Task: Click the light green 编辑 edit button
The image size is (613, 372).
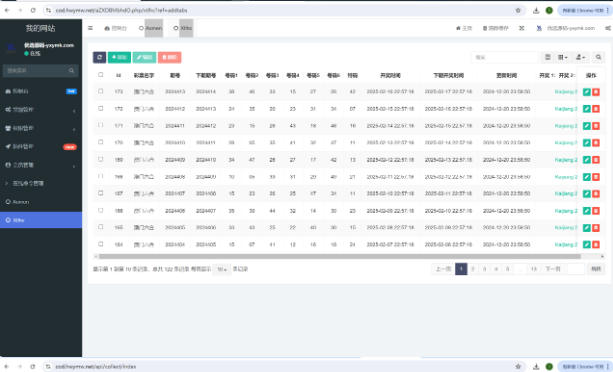Action: click(144, 57)
